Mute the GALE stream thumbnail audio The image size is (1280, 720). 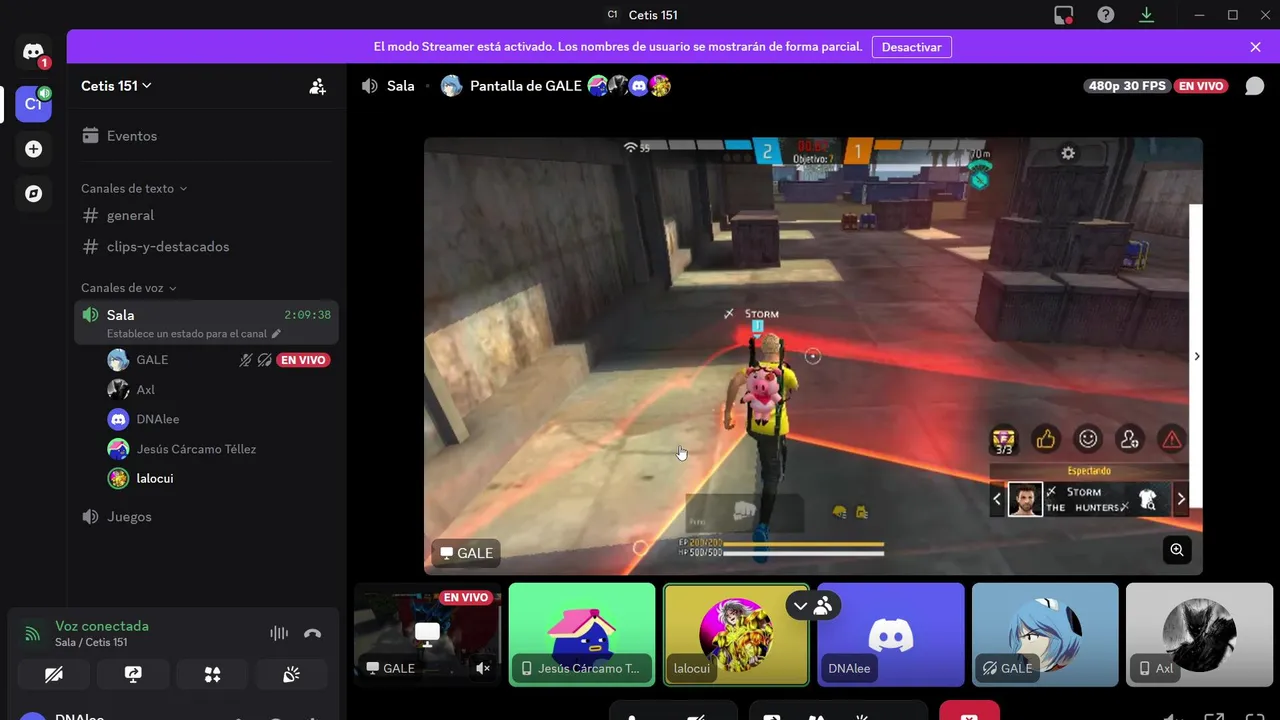[x=483, y=668]
